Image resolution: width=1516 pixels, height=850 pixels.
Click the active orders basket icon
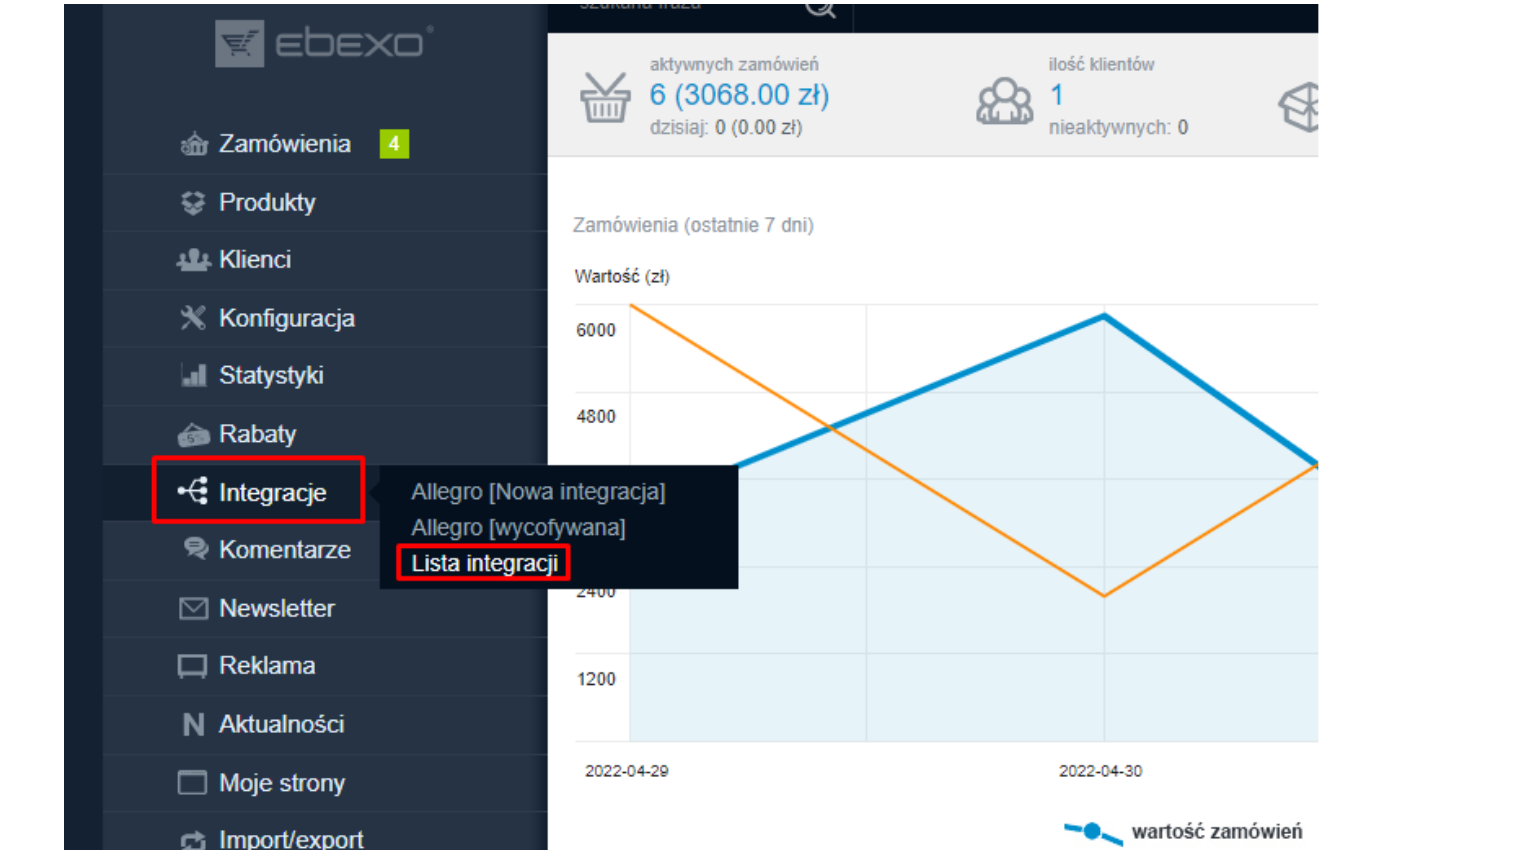[x=605, y=97]
